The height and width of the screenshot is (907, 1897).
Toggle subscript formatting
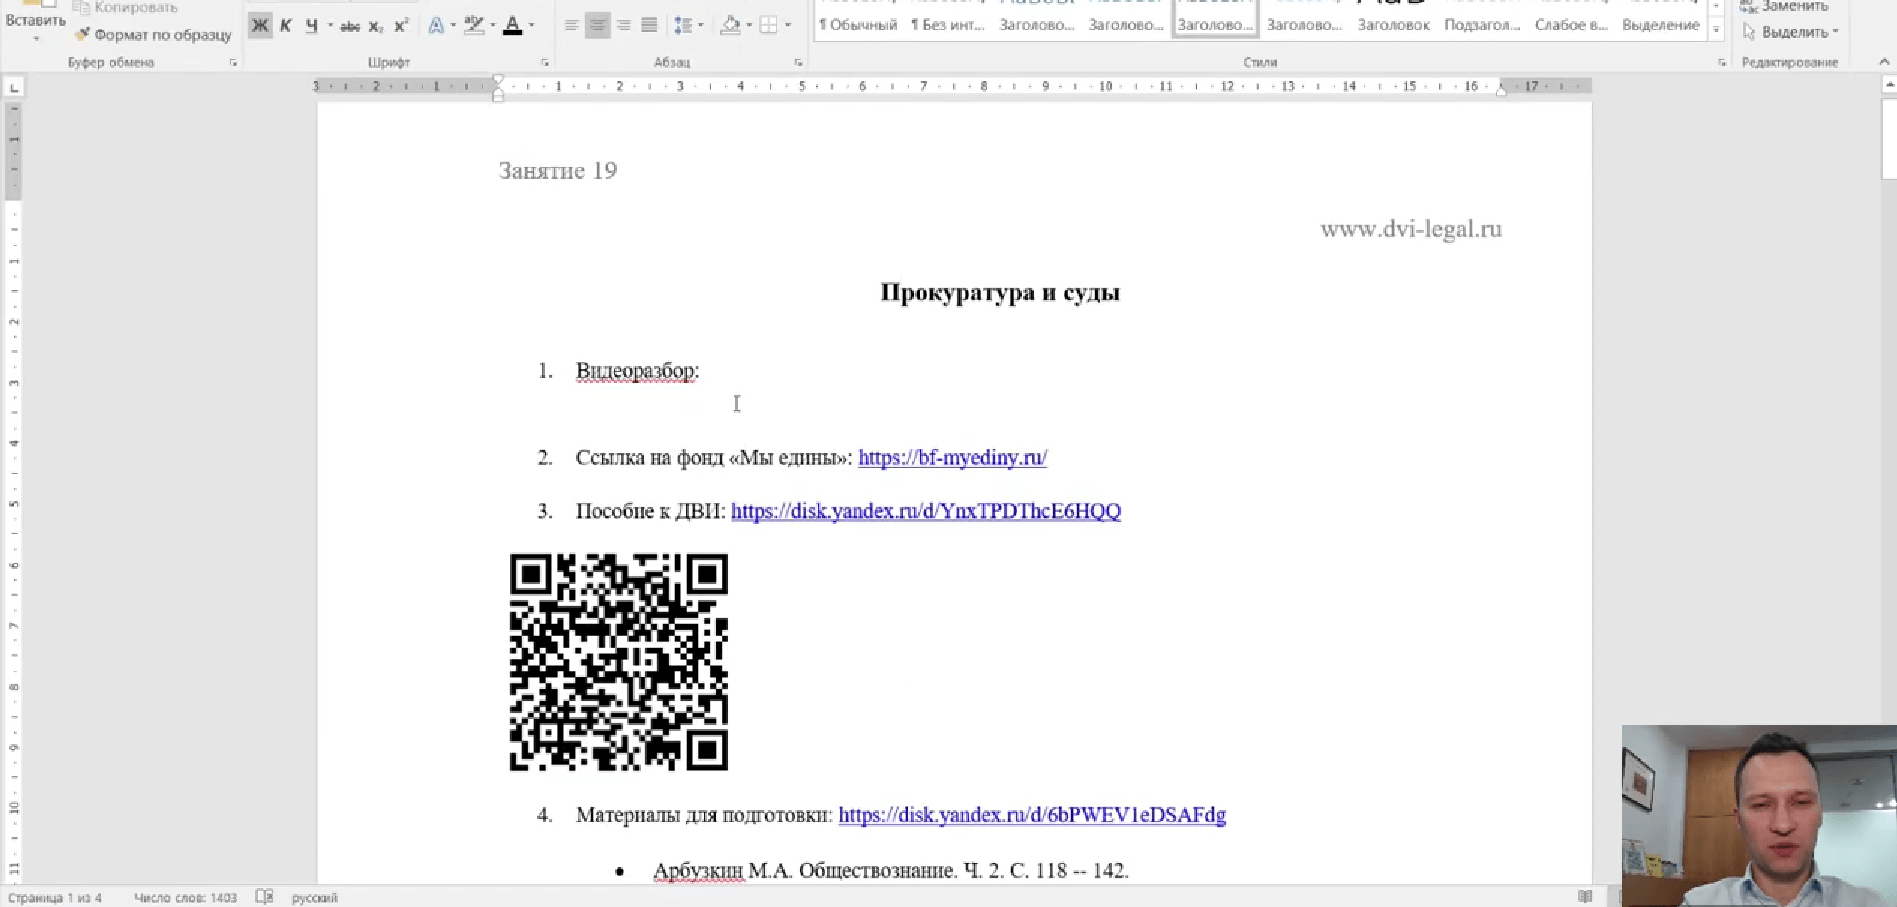tap(376, 26)
